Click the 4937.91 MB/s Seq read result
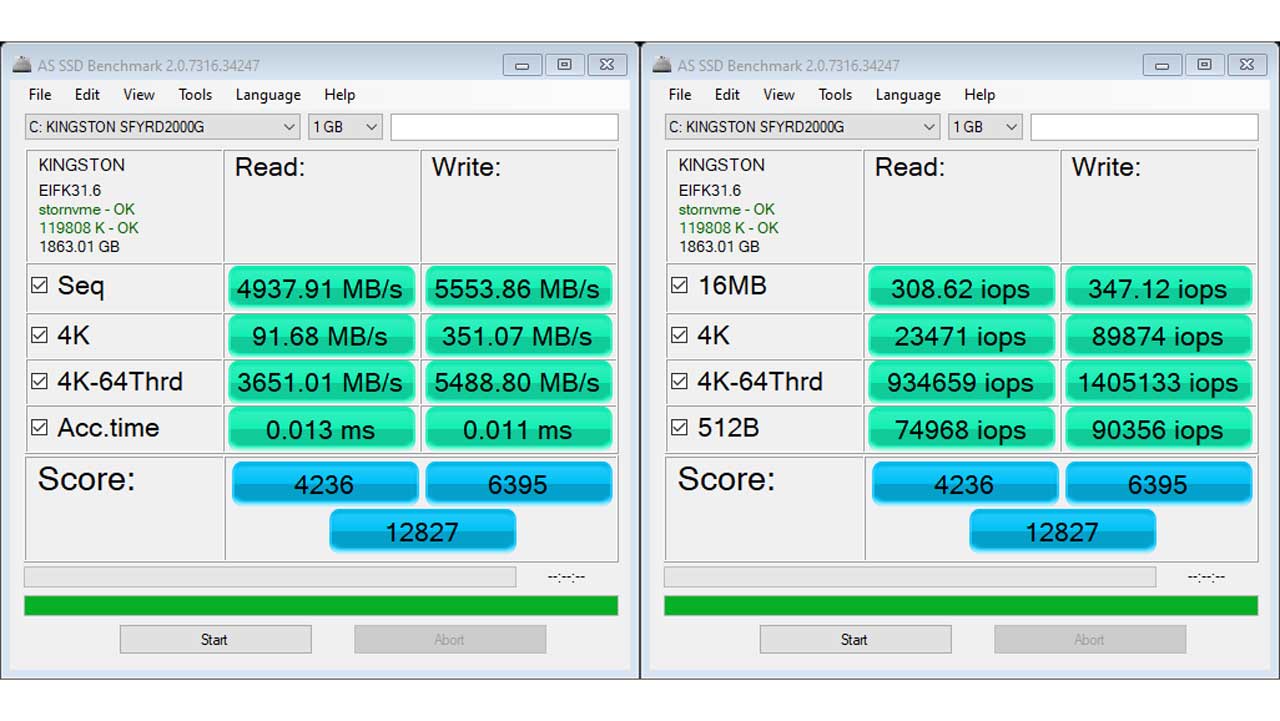Viewport: 1280px width, 721px height. point(321,288)
